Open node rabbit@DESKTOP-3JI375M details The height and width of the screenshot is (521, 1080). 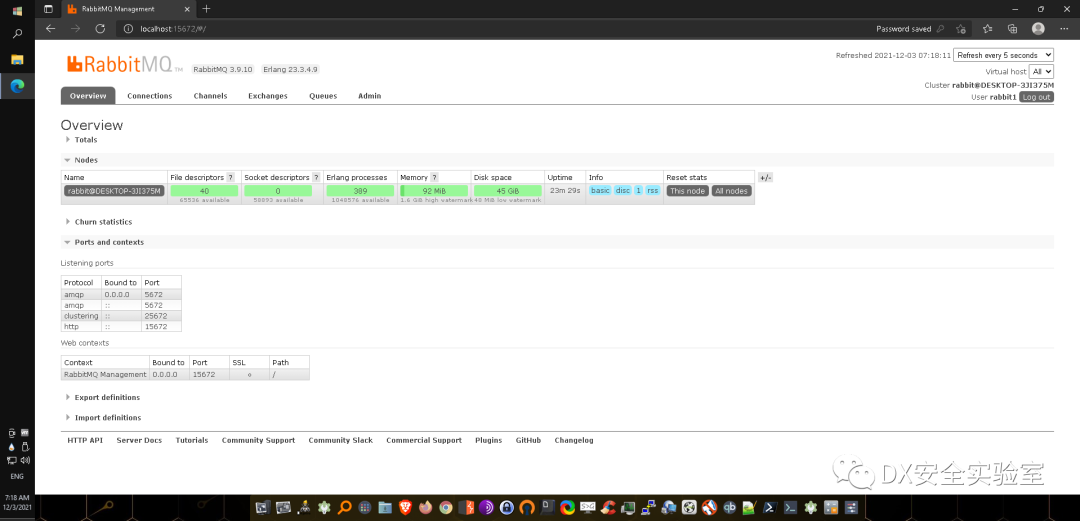tap(114, 191)
